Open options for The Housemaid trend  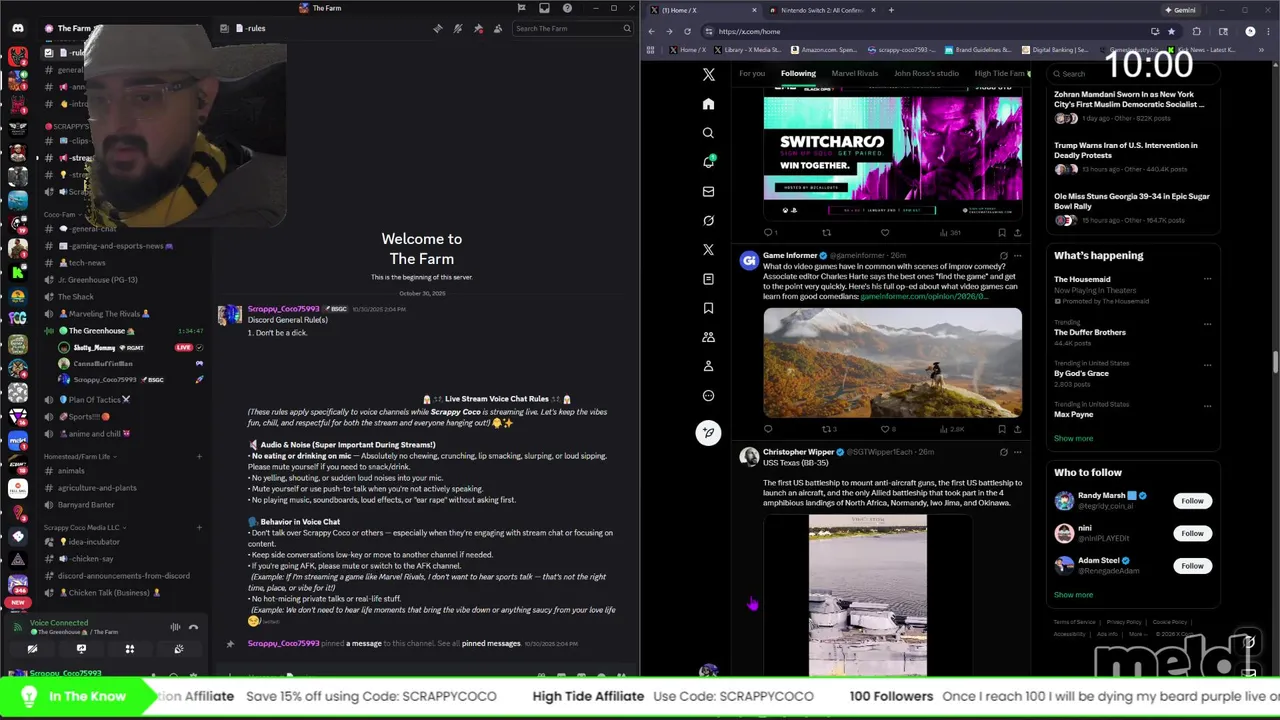coord(1207,279)
